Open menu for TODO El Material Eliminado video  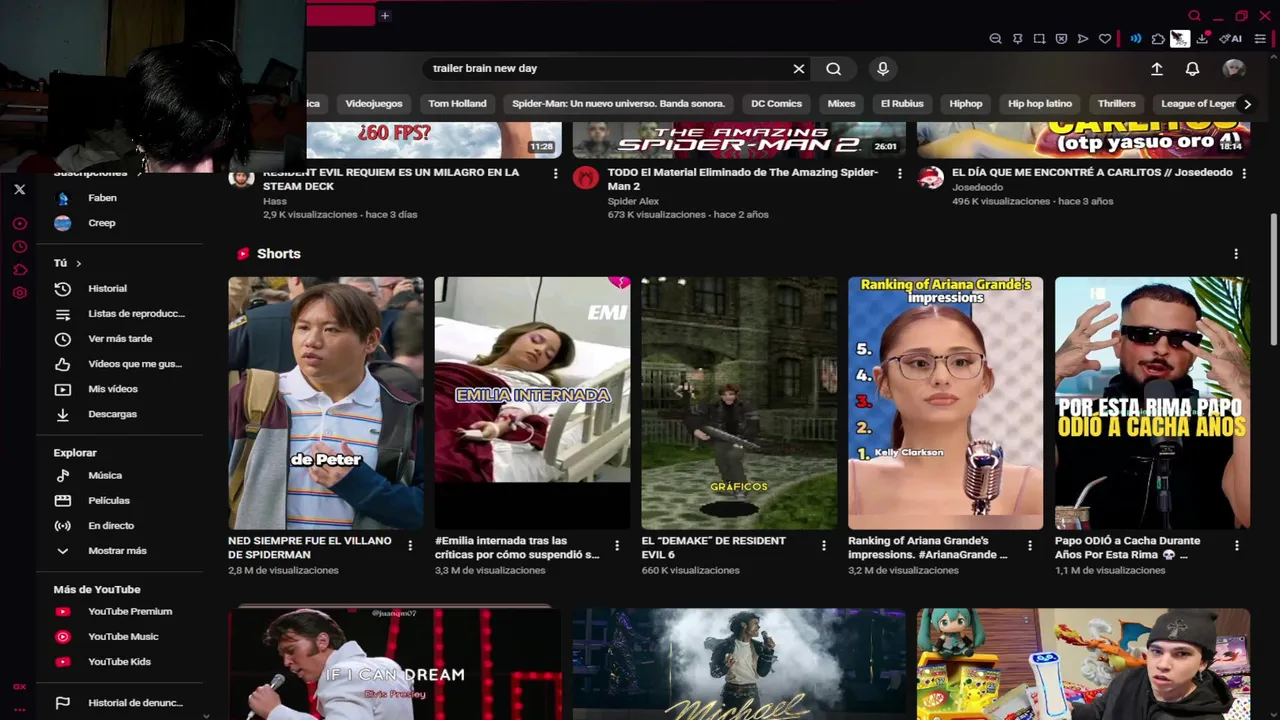click(899, 174)
